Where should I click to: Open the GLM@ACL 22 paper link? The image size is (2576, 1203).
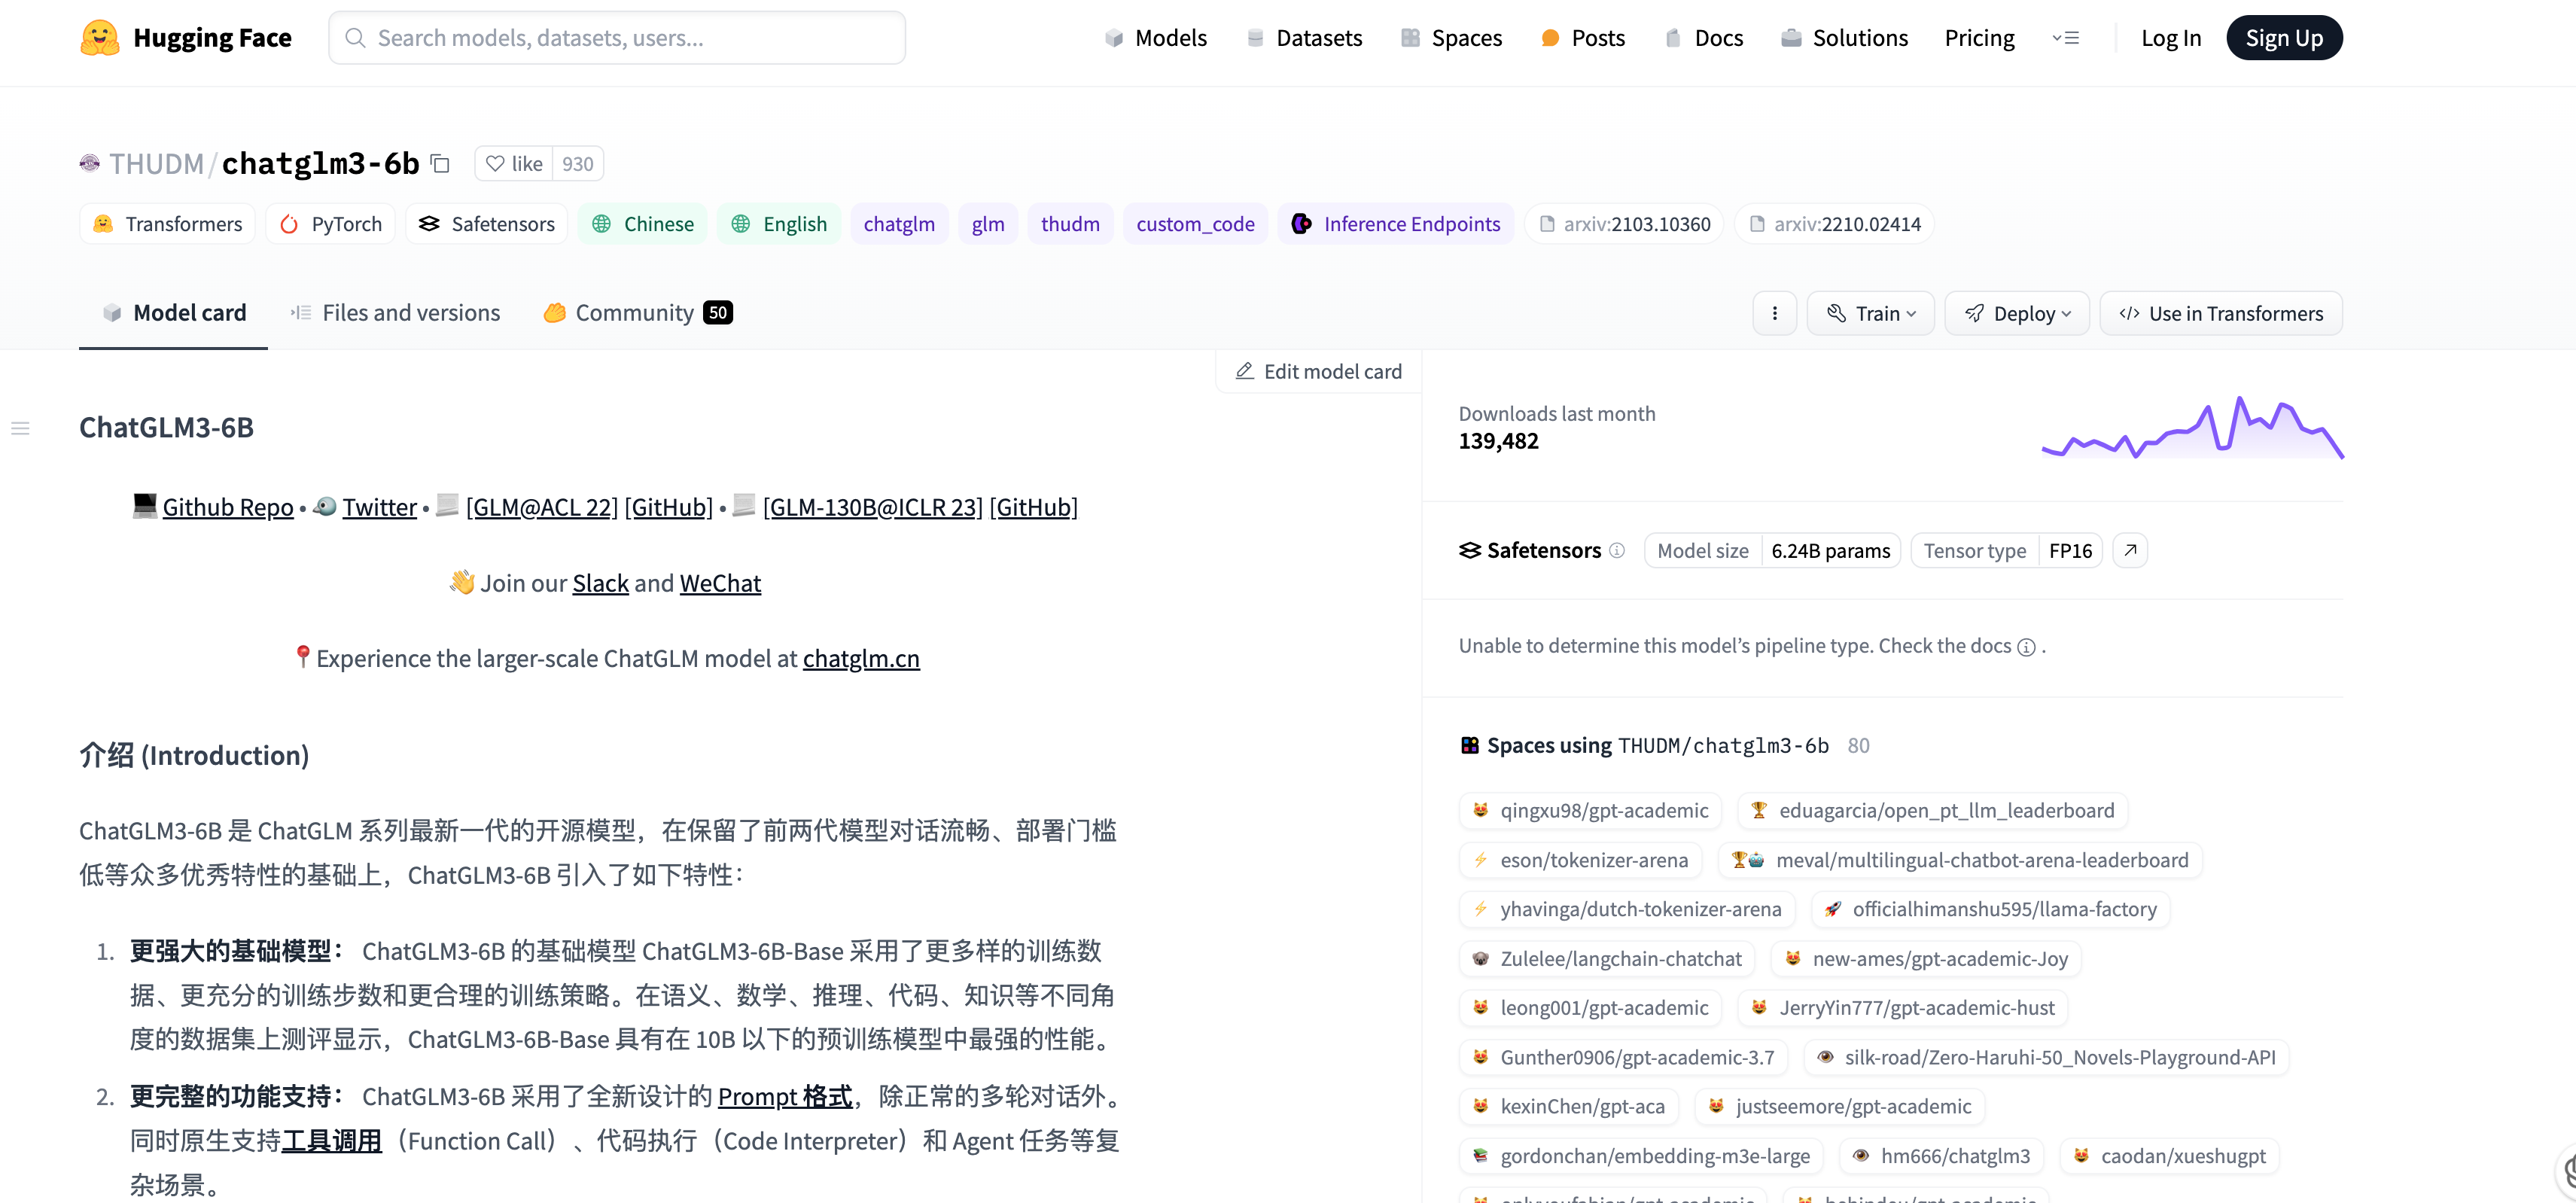click(x=542, y=507)
